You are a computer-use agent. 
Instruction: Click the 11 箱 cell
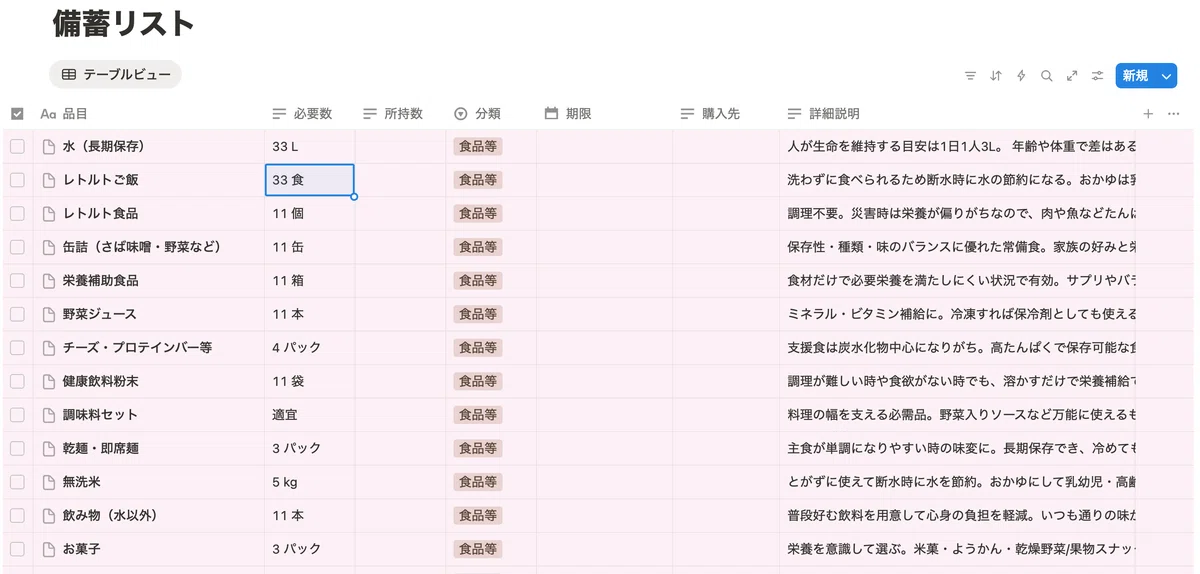pos(310,280)
